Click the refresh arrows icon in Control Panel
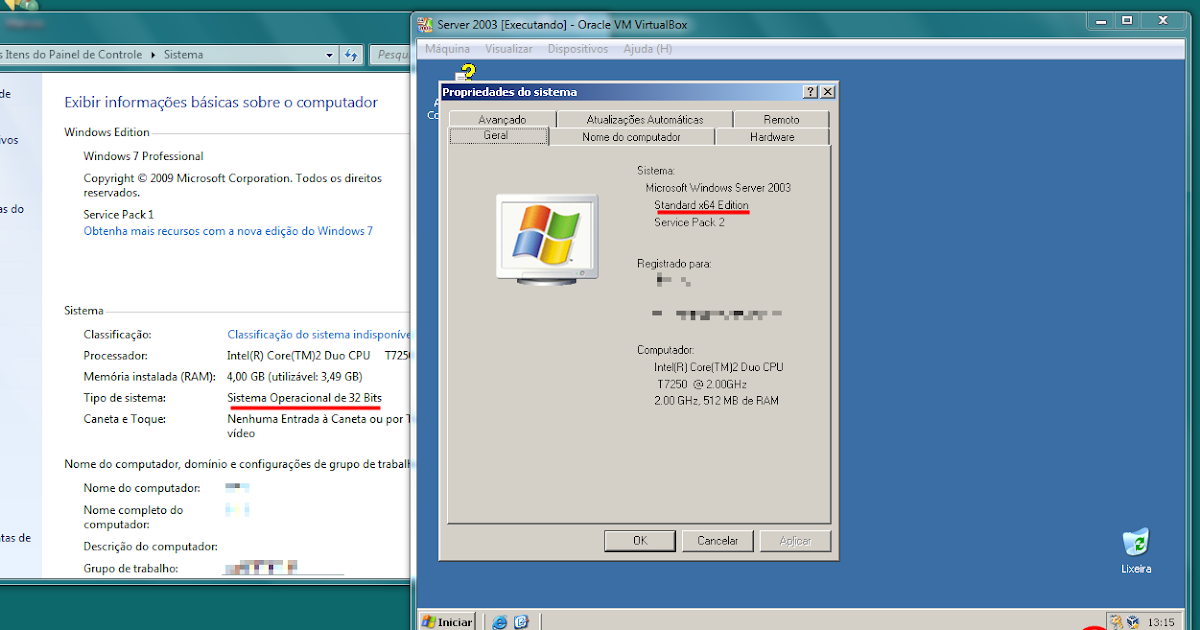 [x=351, y=55]
